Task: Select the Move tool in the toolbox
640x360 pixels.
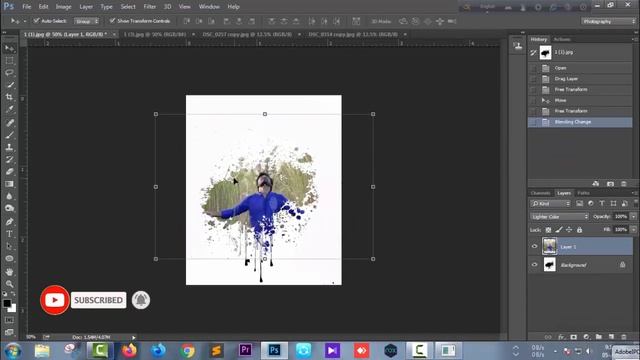Action: click(9, 49)
